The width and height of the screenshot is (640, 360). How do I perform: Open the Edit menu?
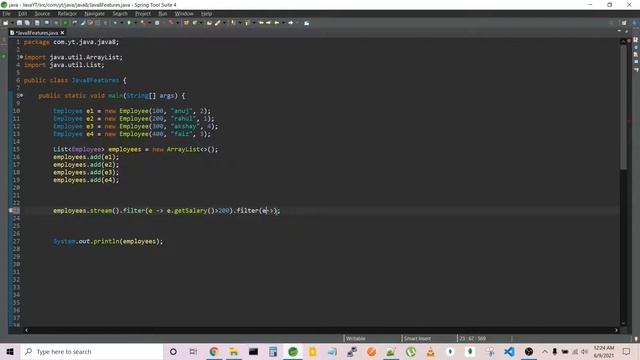click(x=22, y=14)
